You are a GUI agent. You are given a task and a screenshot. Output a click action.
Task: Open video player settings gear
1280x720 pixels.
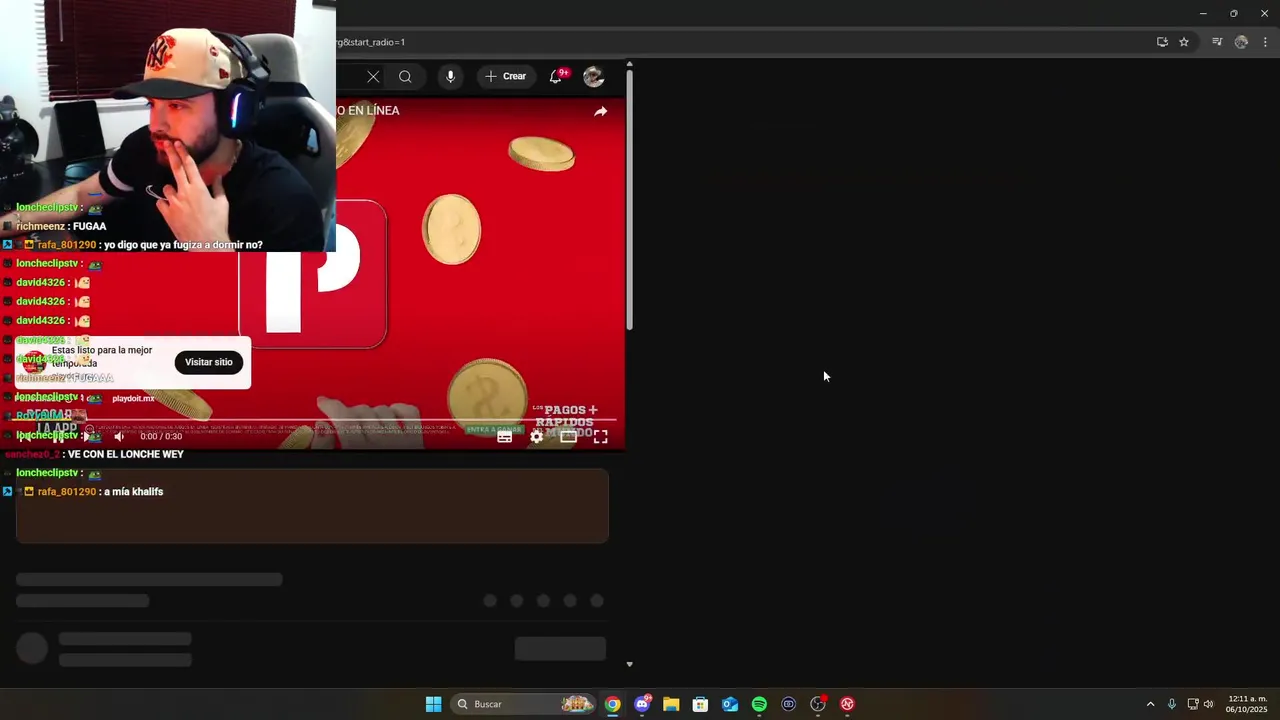[537, 436]
